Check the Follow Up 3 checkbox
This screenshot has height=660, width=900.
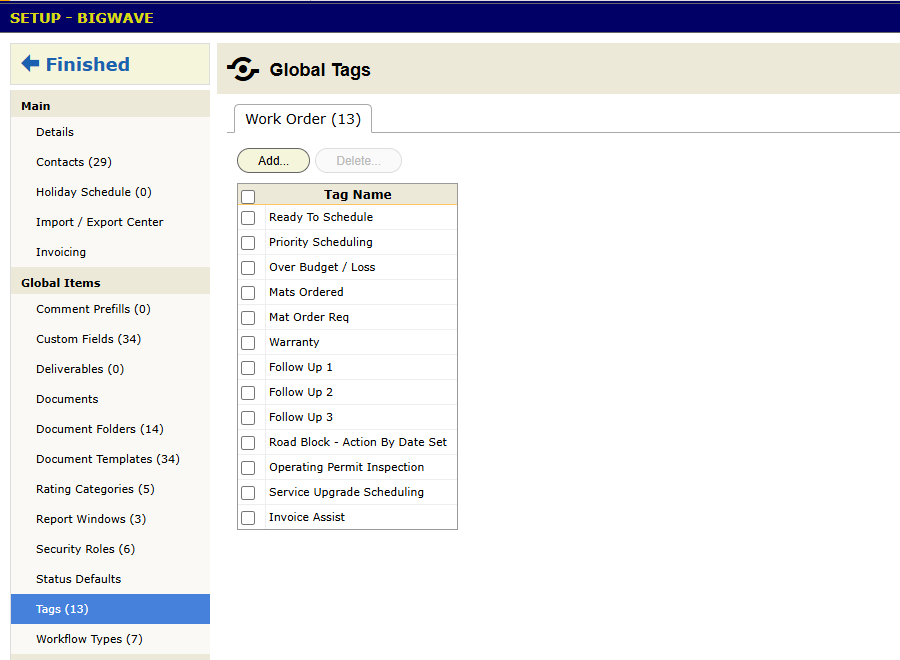coord(248,418)
